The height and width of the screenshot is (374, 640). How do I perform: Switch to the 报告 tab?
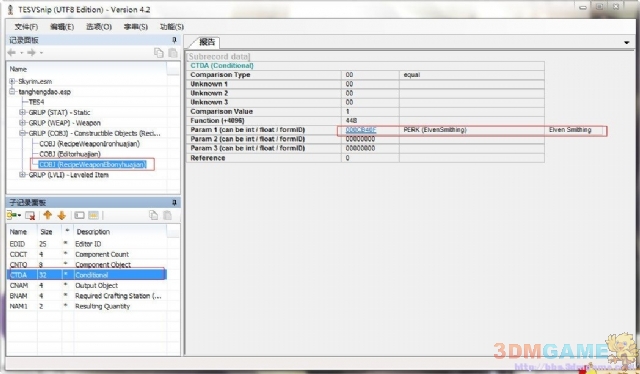(x=206, y=42)
